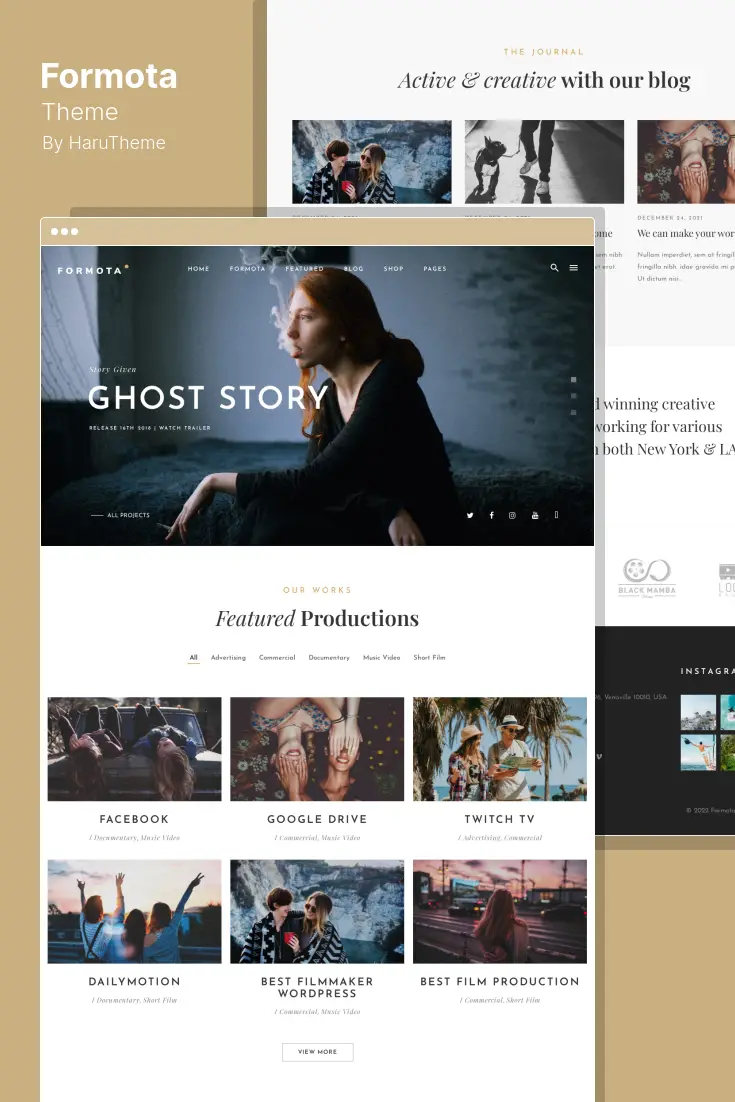Click the Black Mamba partner logo
Screen dimensions: 735x1102
tap(647, 578)
